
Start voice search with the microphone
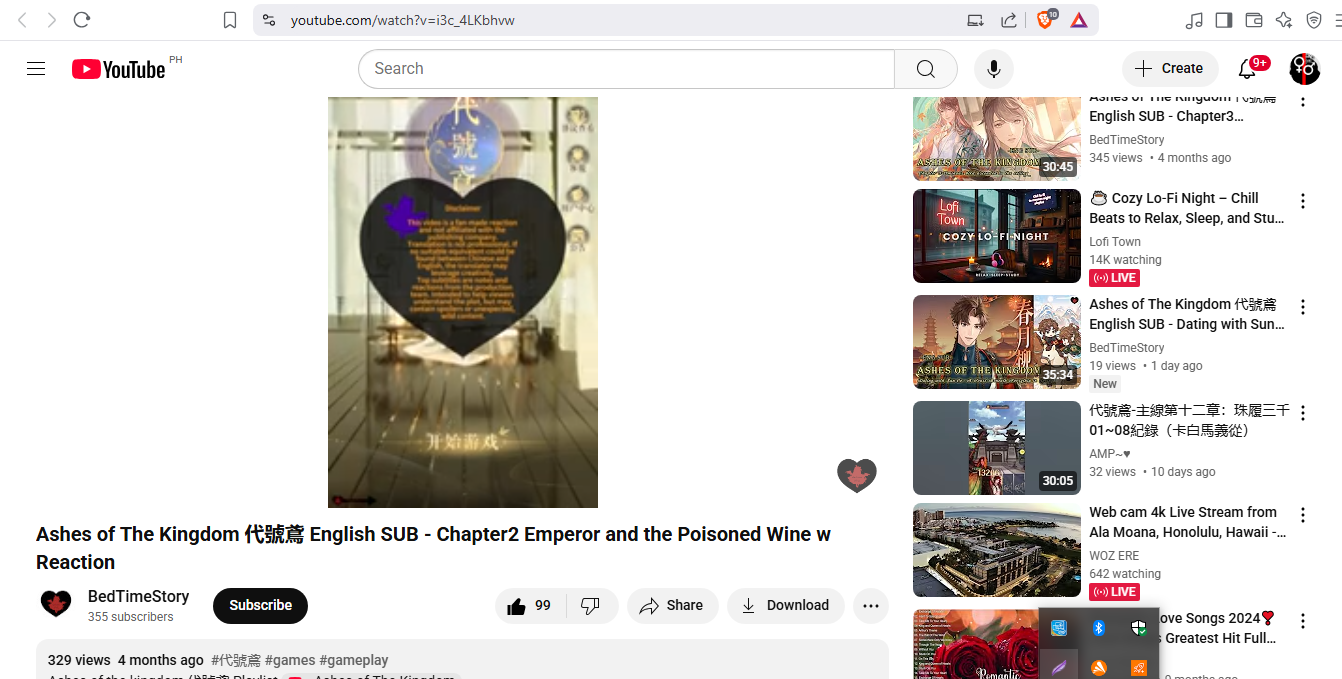click(x=994, y=69)
